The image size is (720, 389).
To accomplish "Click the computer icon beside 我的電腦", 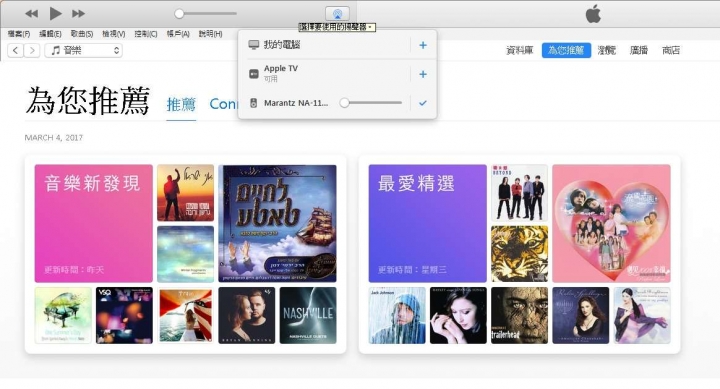I will tap(253, 45).
